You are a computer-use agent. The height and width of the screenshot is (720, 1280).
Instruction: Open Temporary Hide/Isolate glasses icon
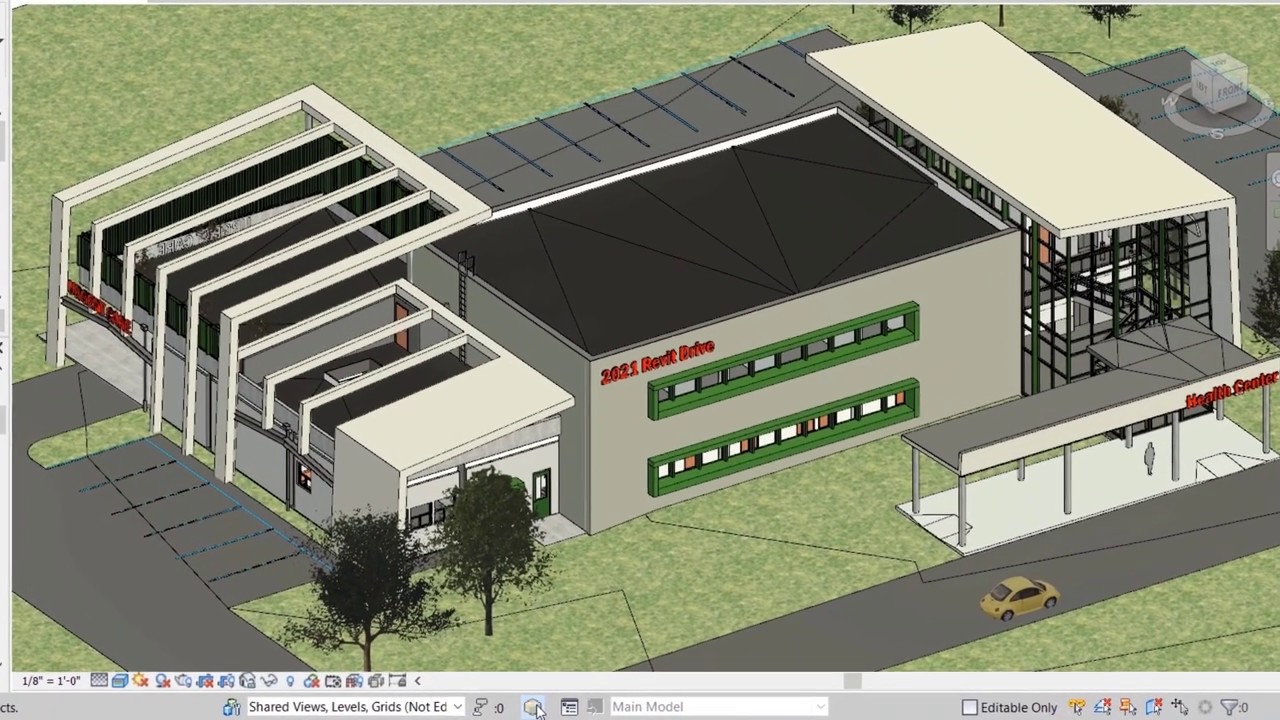pyautogui.click(x=269, y=681)
